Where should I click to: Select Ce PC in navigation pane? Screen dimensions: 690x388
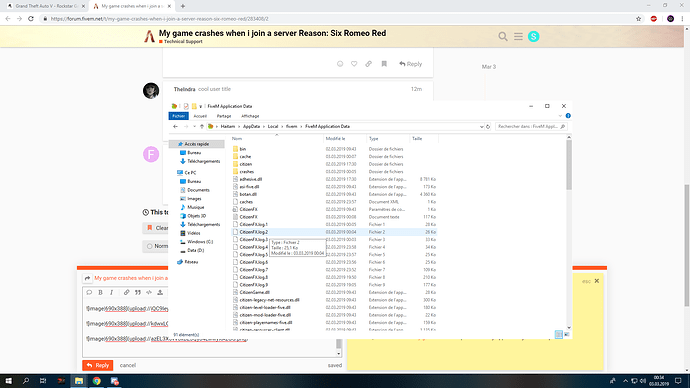click(190, 173)
